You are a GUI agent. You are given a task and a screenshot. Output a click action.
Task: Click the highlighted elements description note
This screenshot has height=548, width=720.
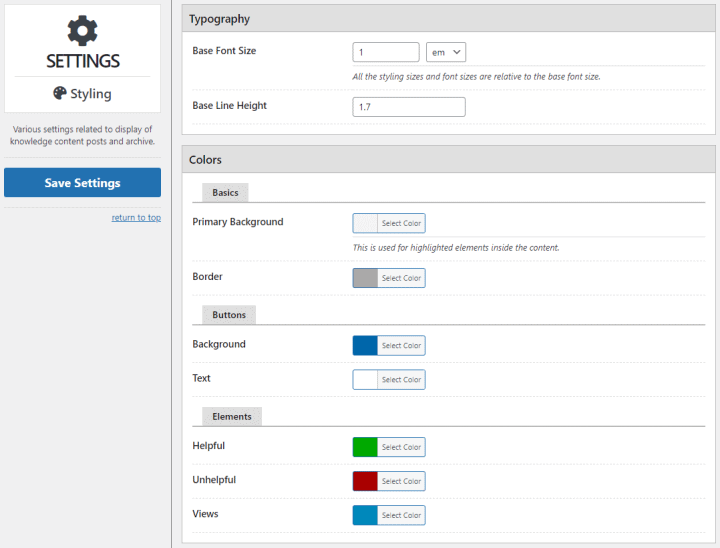click(x=456, y=248)
